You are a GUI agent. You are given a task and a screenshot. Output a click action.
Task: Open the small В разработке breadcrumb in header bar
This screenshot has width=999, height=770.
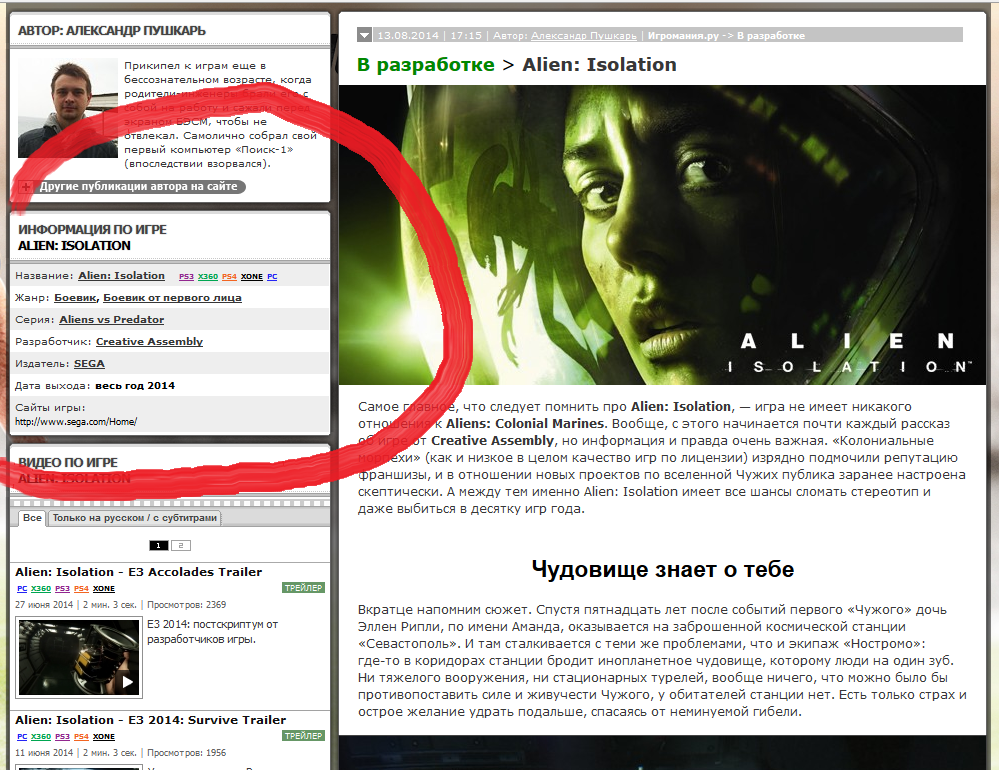pyautogui.click(x=771, y=36)
